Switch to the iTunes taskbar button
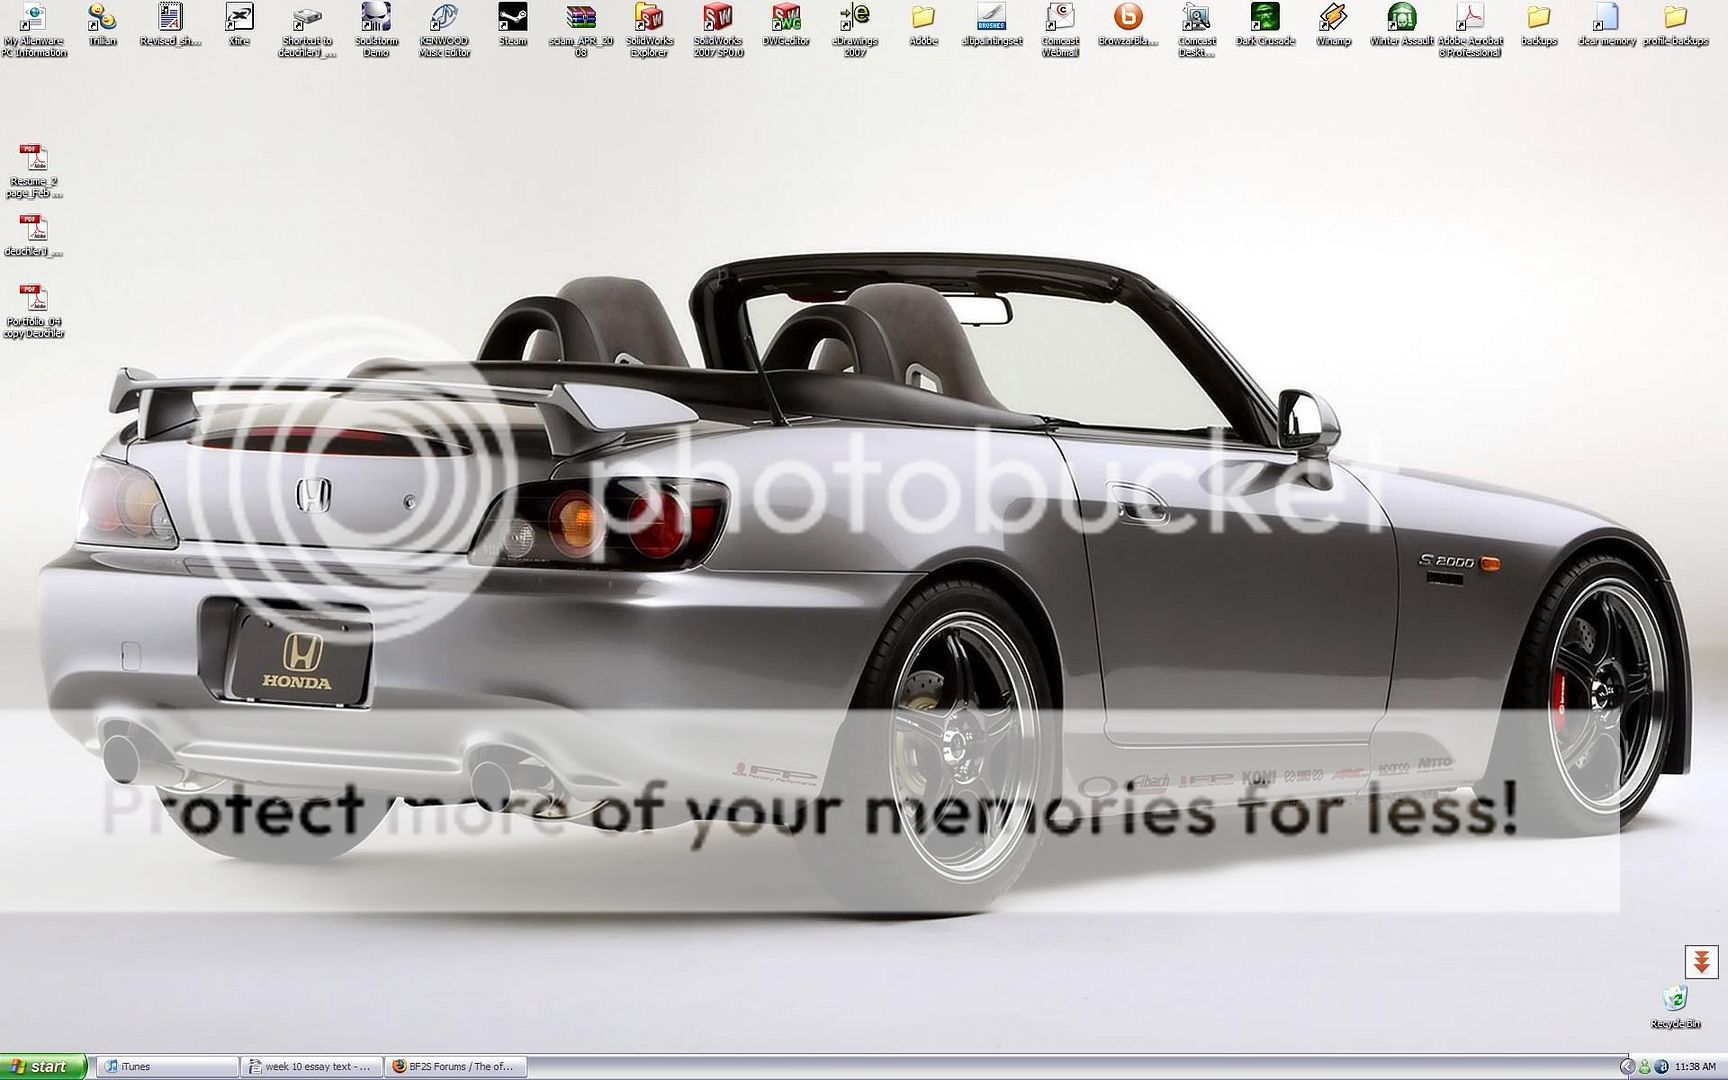This screenshot has height=1080, width=1728. coord(168,1067)
